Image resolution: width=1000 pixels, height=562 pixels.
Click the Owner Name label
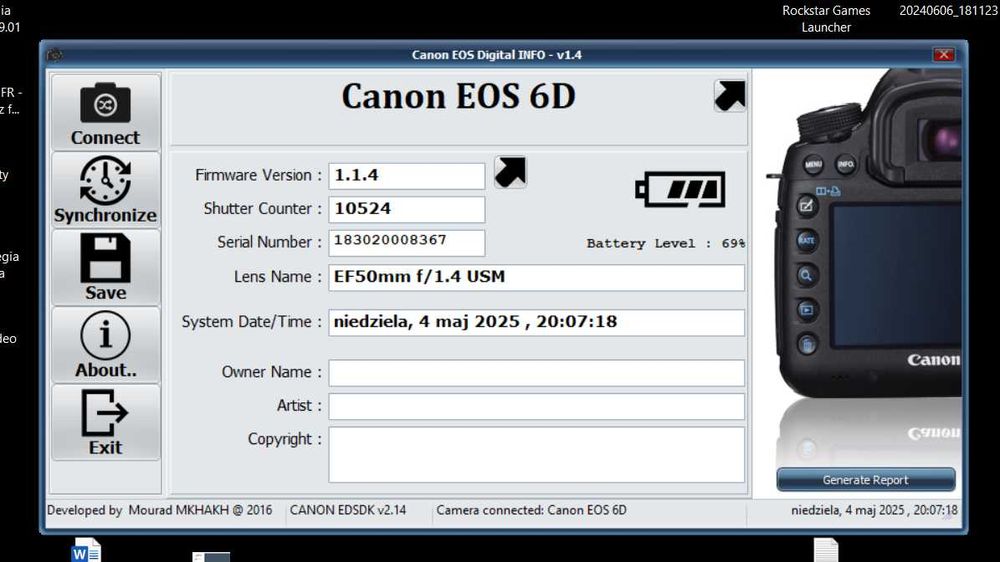[271, 372]
